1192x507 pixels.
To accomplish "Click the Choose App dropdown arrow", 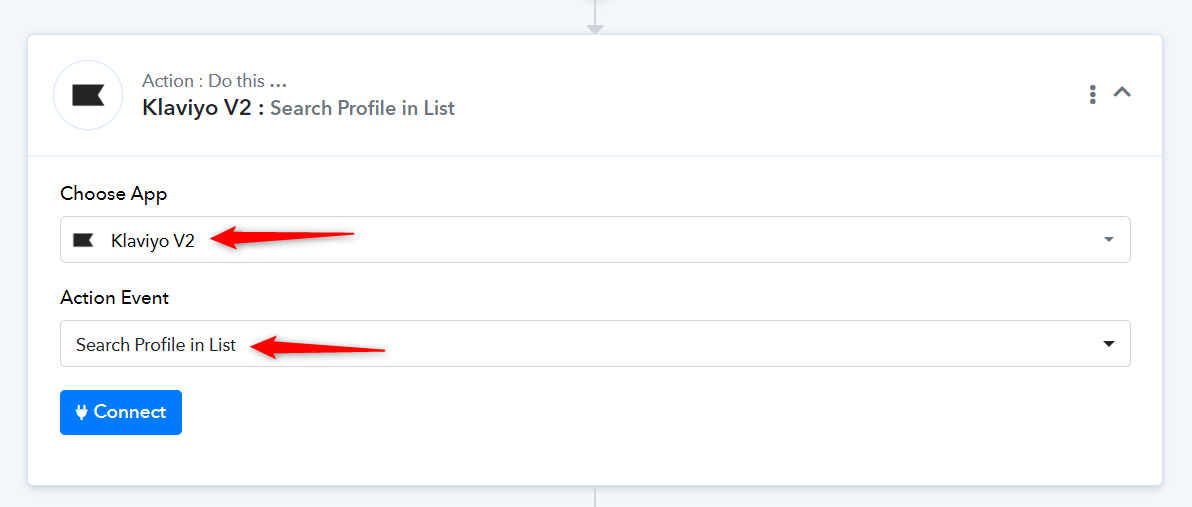I will point(1108,239).
